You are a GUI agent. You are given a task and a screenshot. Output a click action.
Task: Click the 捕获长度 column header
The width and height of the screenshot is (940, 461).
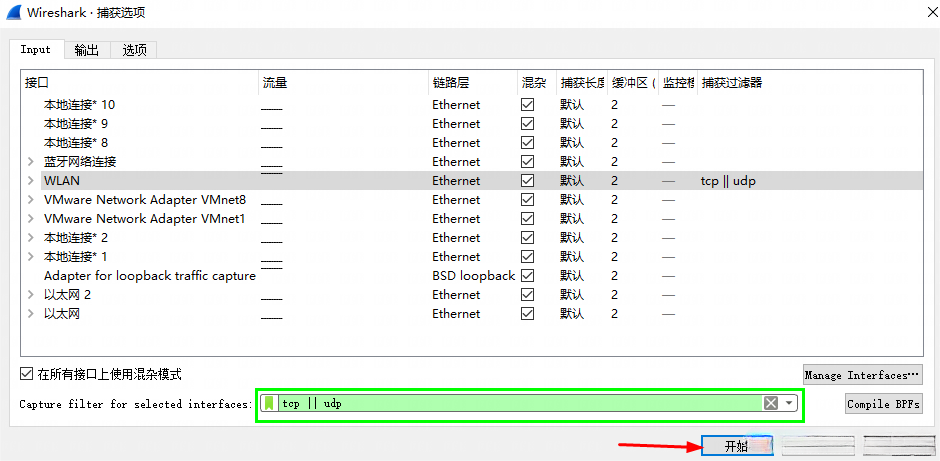point(582,83)
